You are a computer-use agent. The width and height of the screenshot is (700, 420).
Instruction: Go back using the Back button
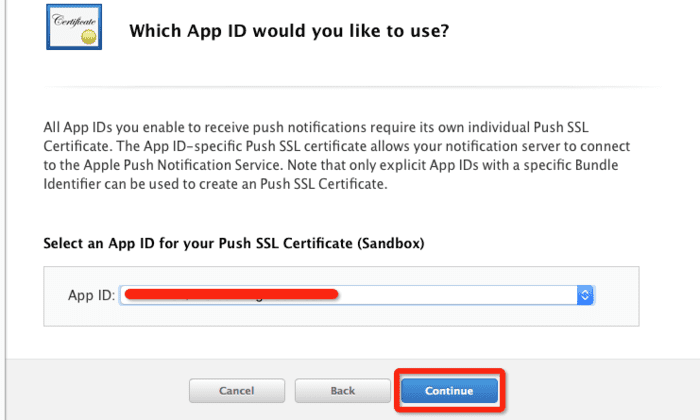[x=342, y=391]
